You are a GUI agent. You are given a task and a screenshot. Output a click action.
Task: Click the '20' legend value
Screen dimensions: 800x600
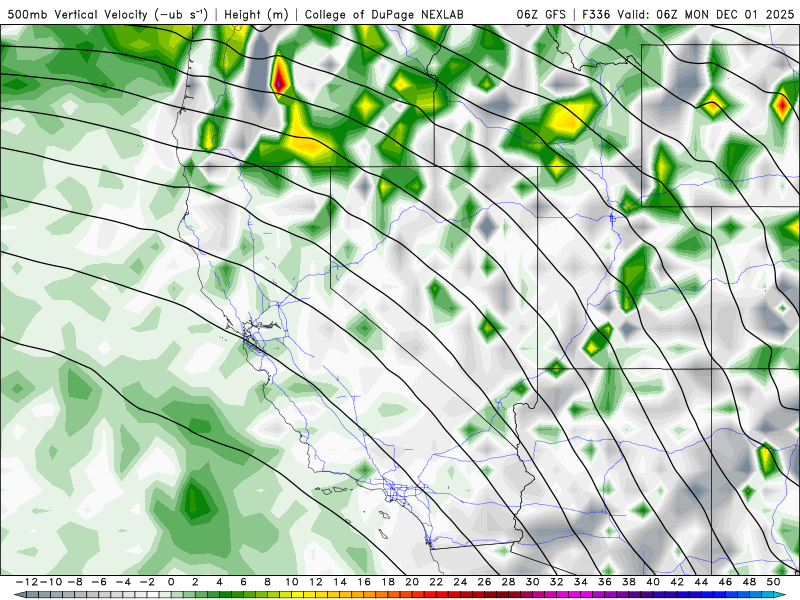(412, 582)
